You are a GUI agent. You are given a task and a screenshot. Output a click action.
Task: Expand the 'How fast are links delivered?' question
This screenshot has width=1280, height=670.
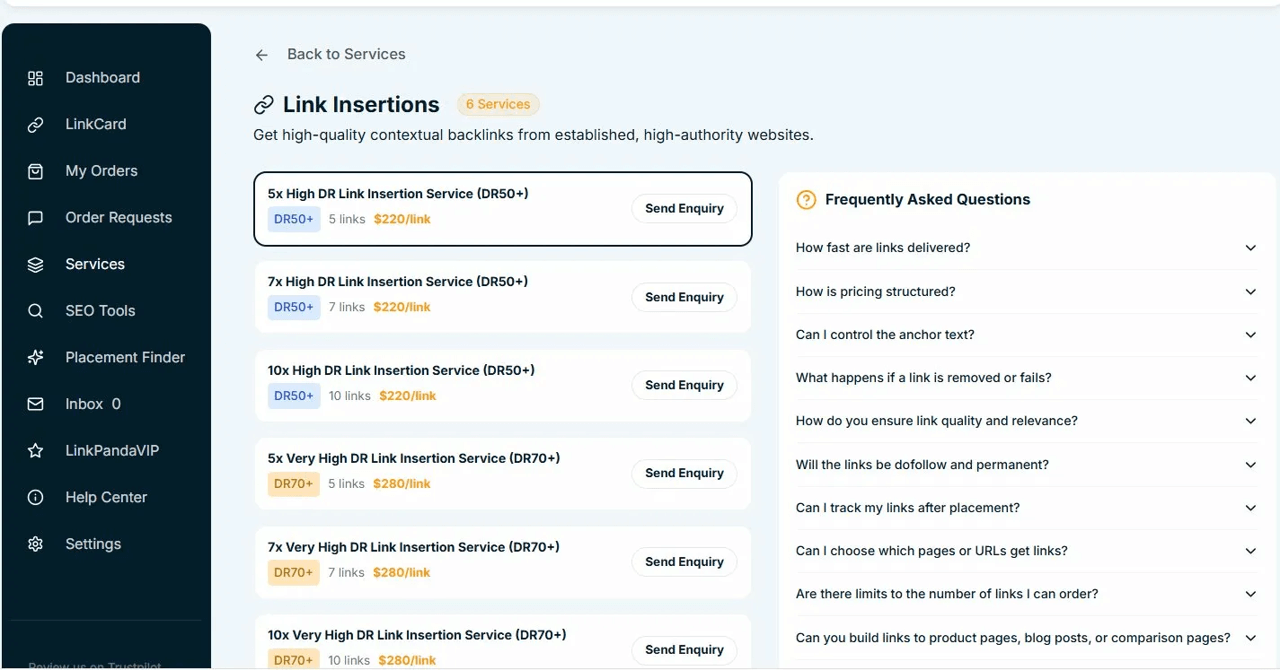coord(1025,247)
